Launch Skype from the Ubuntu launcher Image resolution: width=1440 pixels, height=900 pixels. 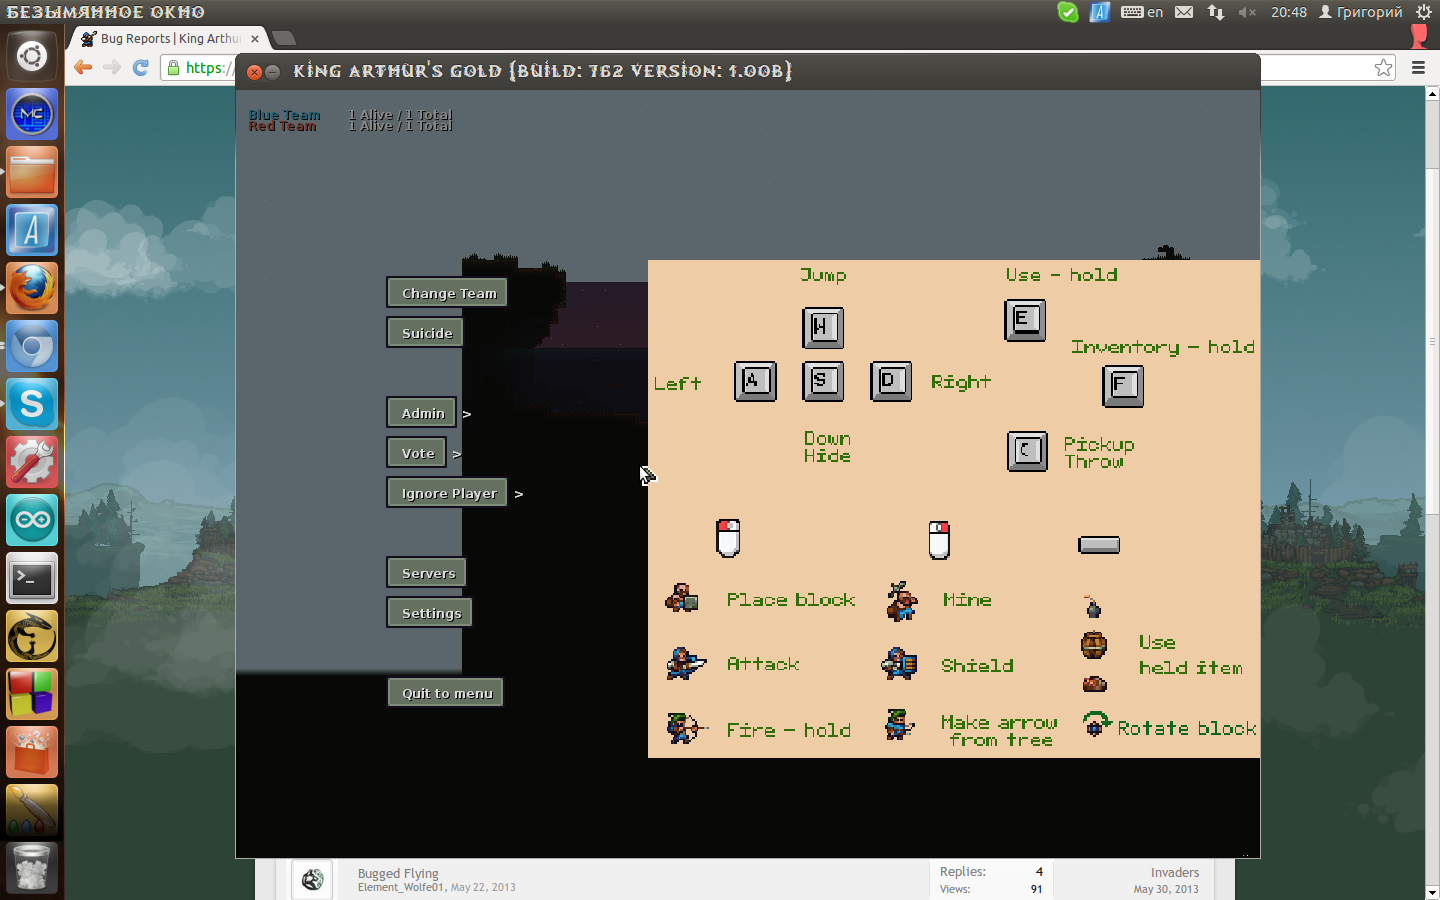32,405
